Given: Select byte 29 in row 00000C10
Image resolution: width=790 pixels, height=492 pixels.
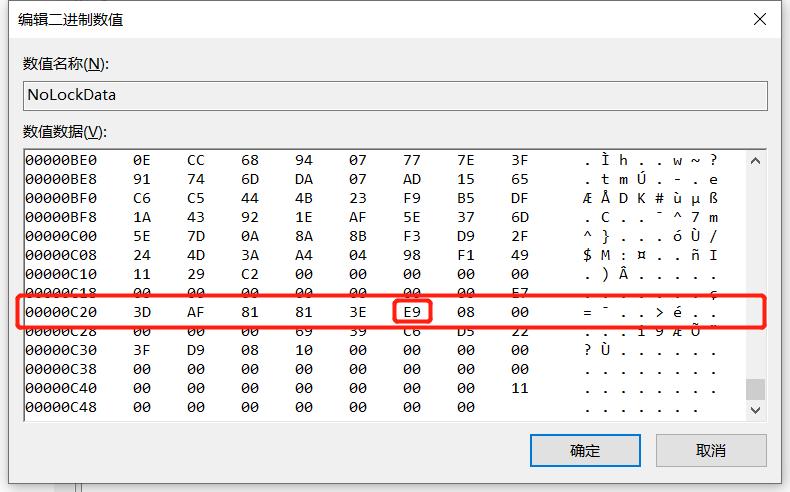Looking at the screenshot, I should coord(196,274).
